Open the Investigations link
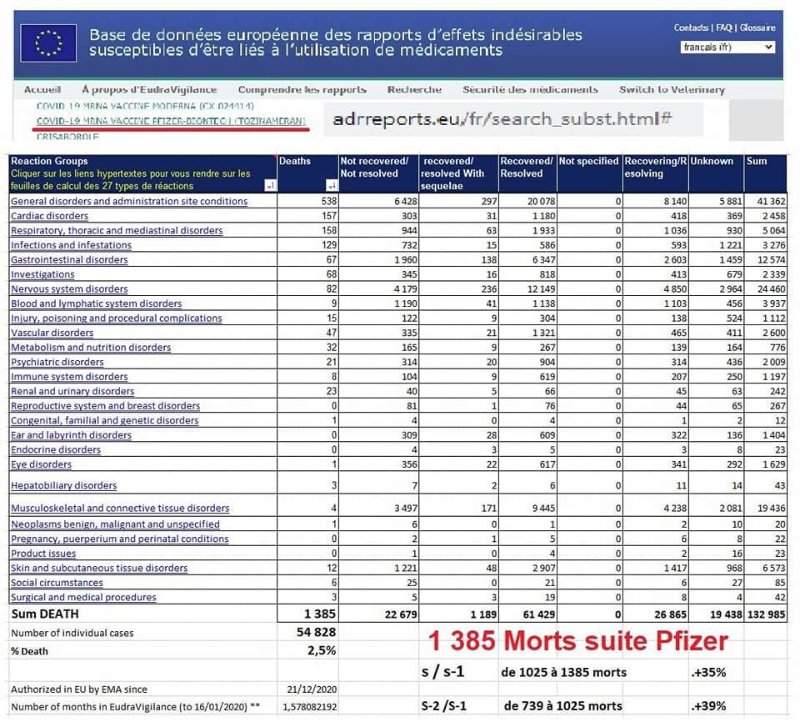800x727 pixels. tap(42, 274)
